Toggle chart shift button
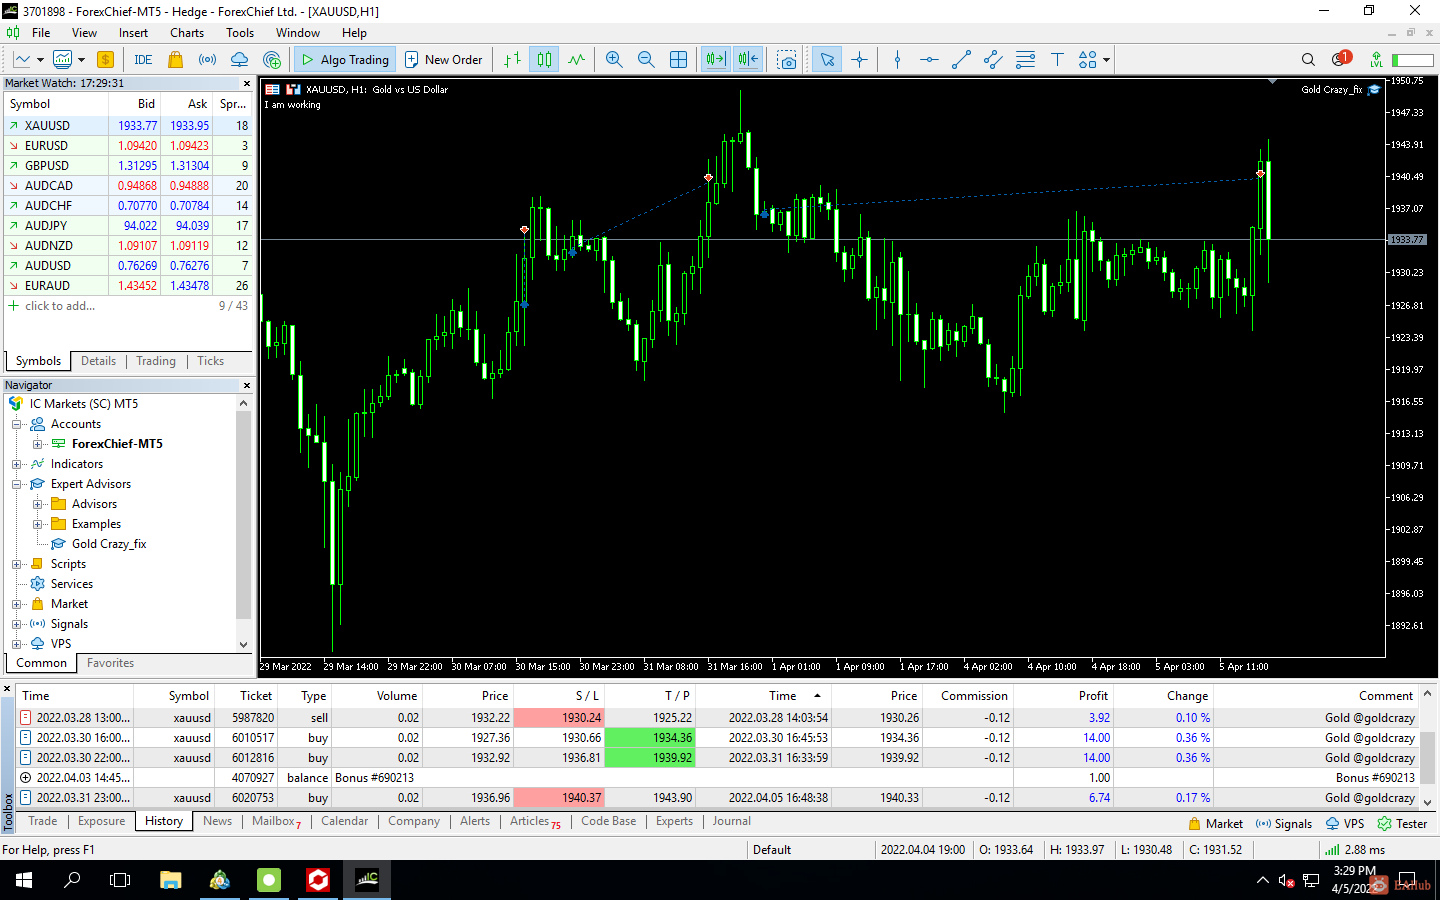Viewport: 1440px width, 900px height. (748, 59)
